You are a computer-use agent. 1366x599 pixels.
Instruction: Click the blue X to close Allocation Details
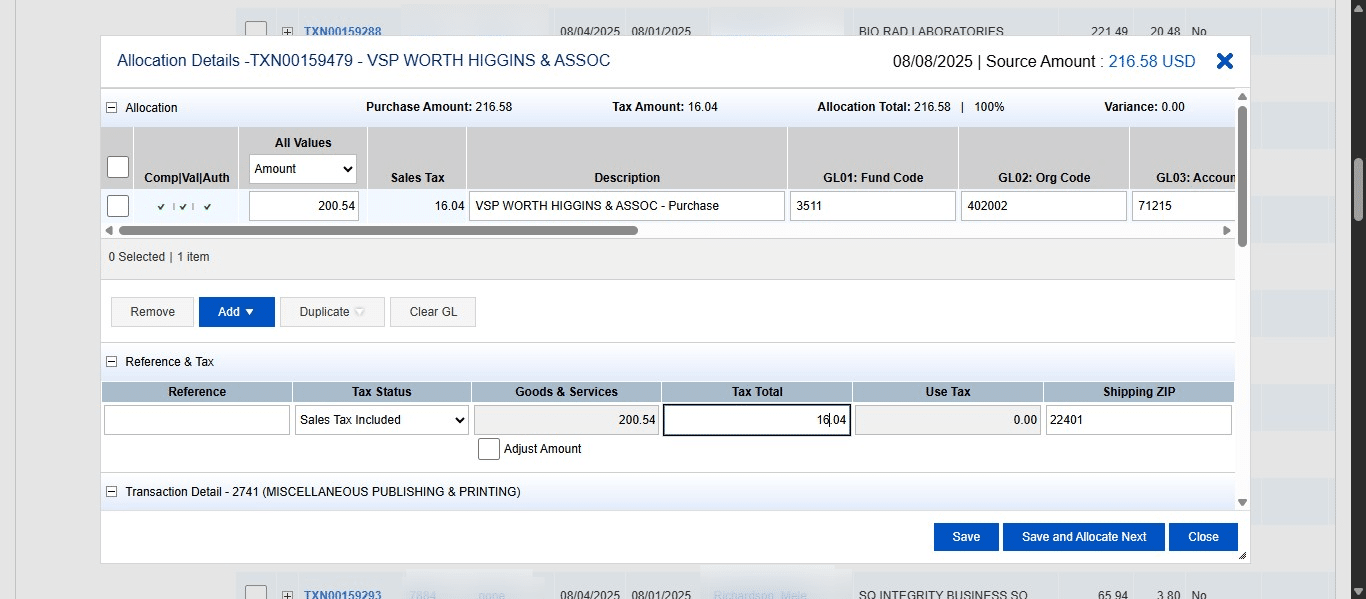pyautogui.click(x=1224, y=61)
